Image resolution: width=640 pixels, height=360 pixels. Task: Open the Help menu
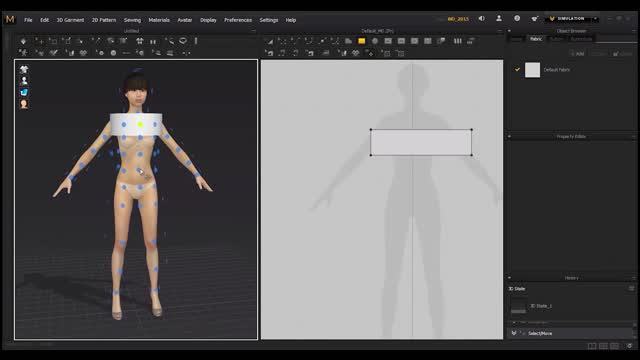[291, 20]
